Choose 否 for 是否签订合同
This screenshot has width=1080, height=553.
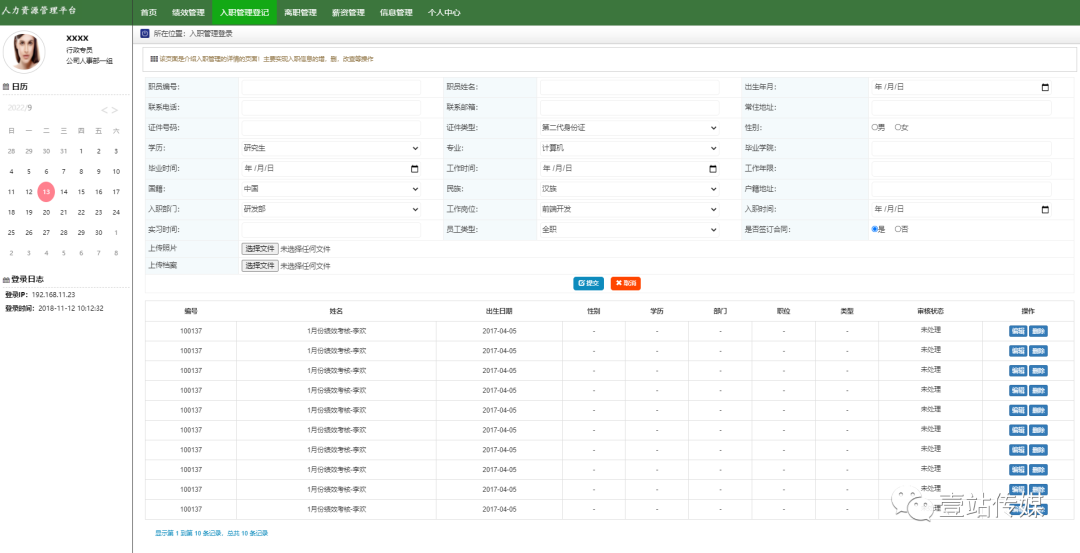point(897,229)
